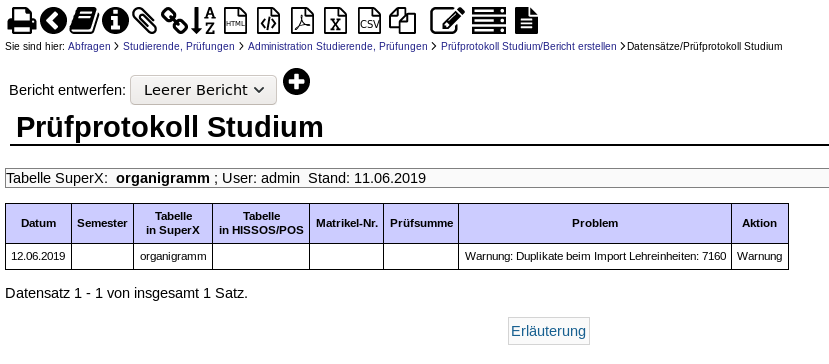Open the book manual icon

84,21
